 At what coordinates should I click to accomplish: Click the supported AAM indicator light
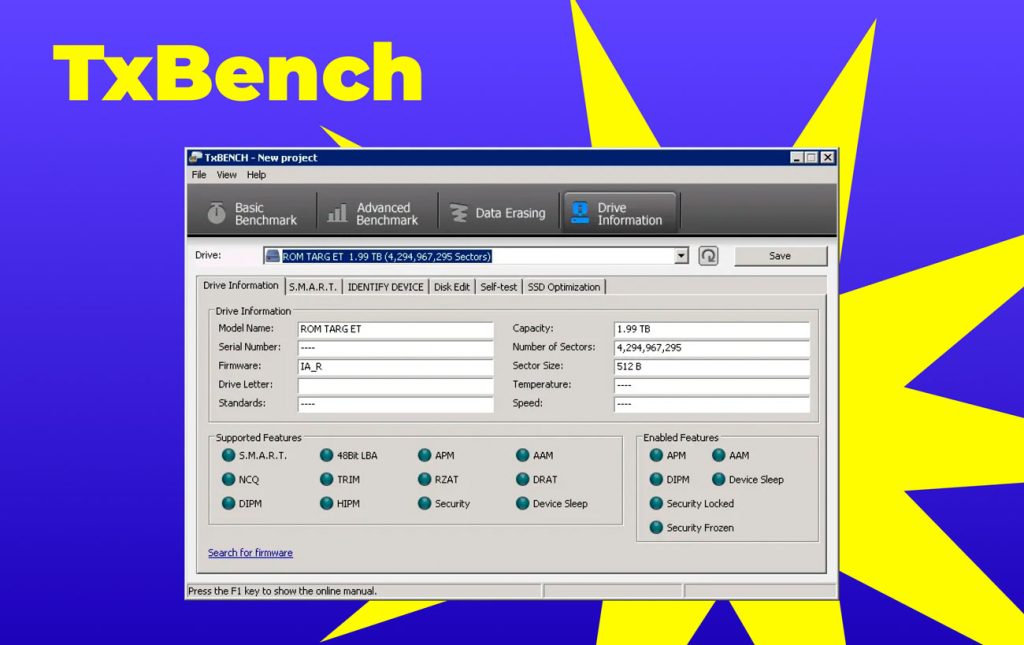point(522,455)
